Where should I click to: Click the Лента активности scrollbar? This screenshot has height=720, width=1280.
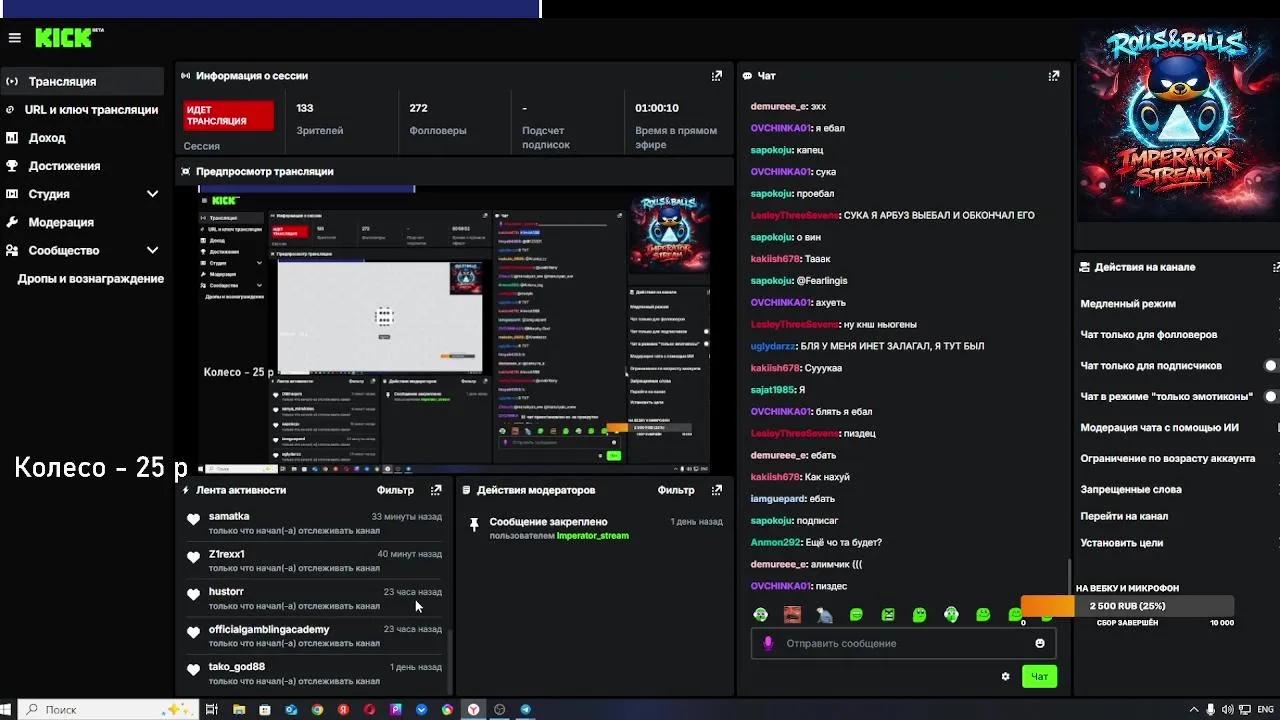point(450,661)
